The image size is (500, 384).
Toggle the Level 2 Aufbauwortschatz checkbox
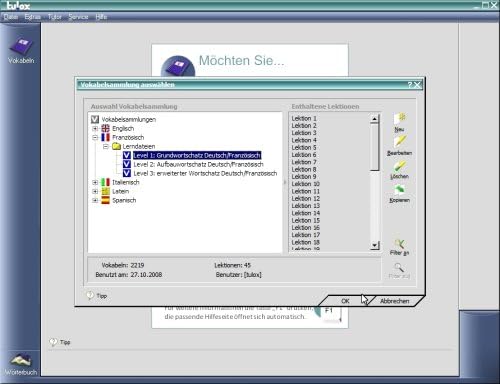pyautogui.click(x=127, y=164)
